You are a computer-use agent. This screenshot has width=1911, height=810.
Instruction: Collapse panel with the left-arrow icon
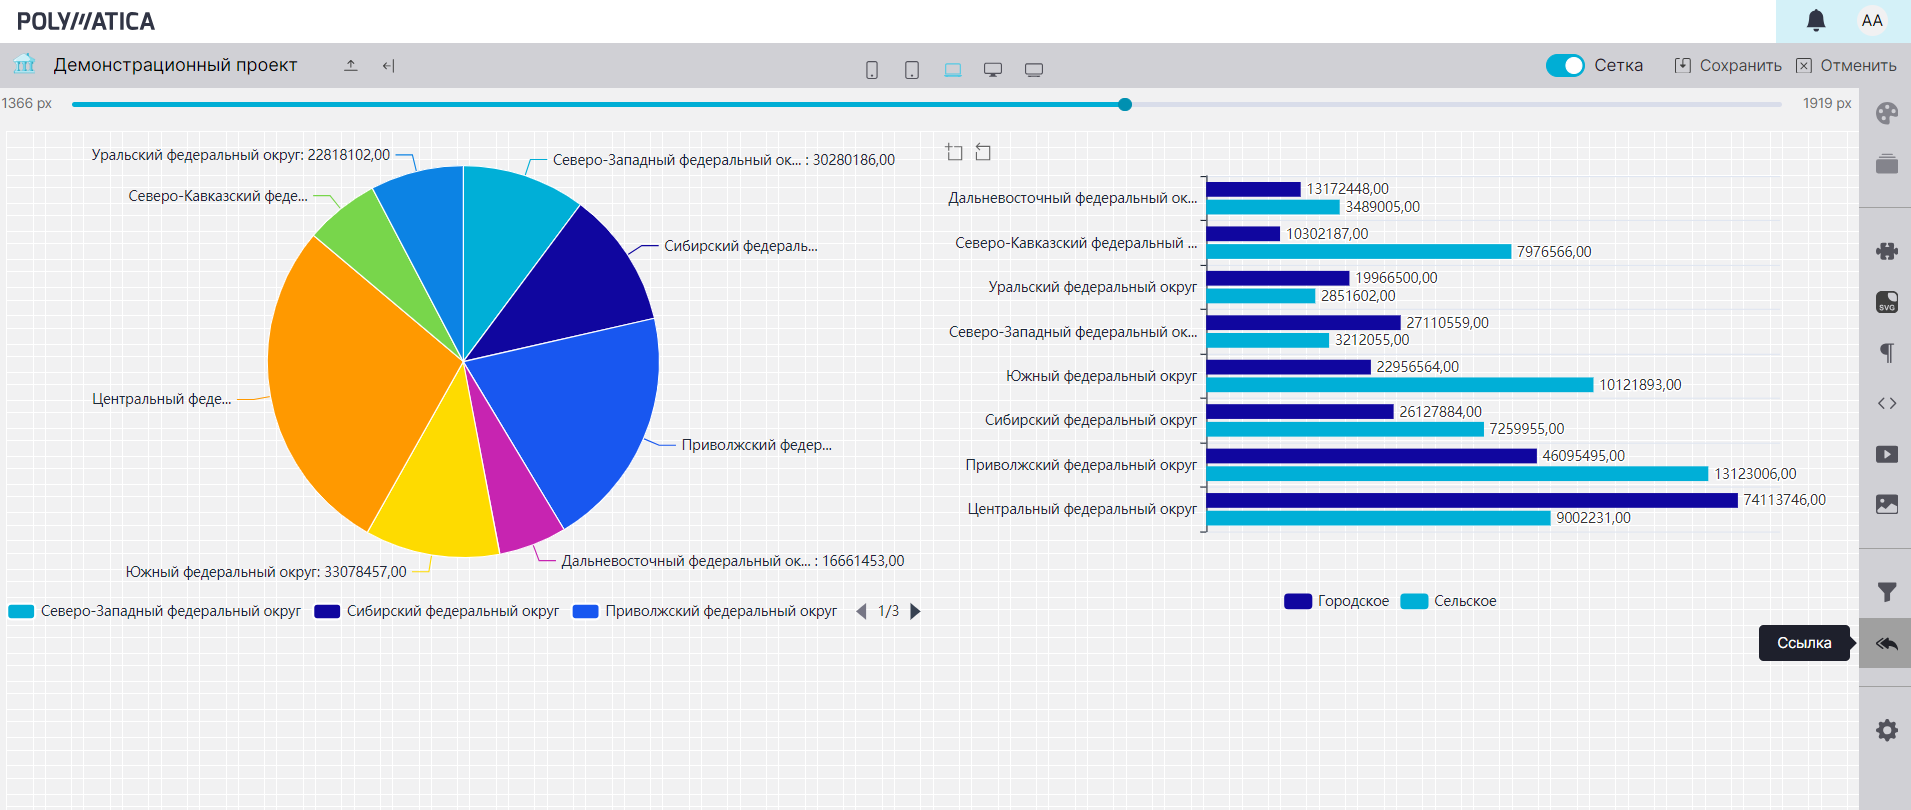[x=388, y=66]
